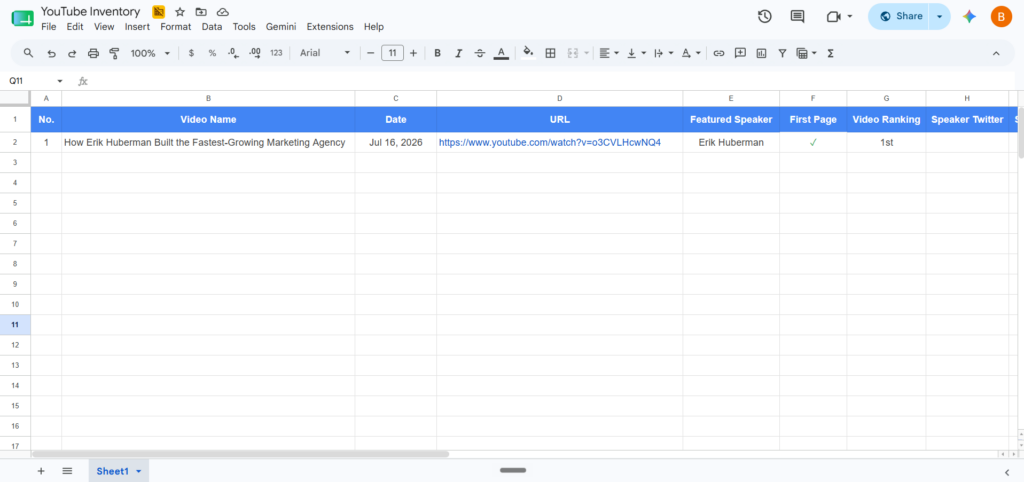Click the borders grid icon
This screenshot has width=1024, height=482.
[551, 54]
